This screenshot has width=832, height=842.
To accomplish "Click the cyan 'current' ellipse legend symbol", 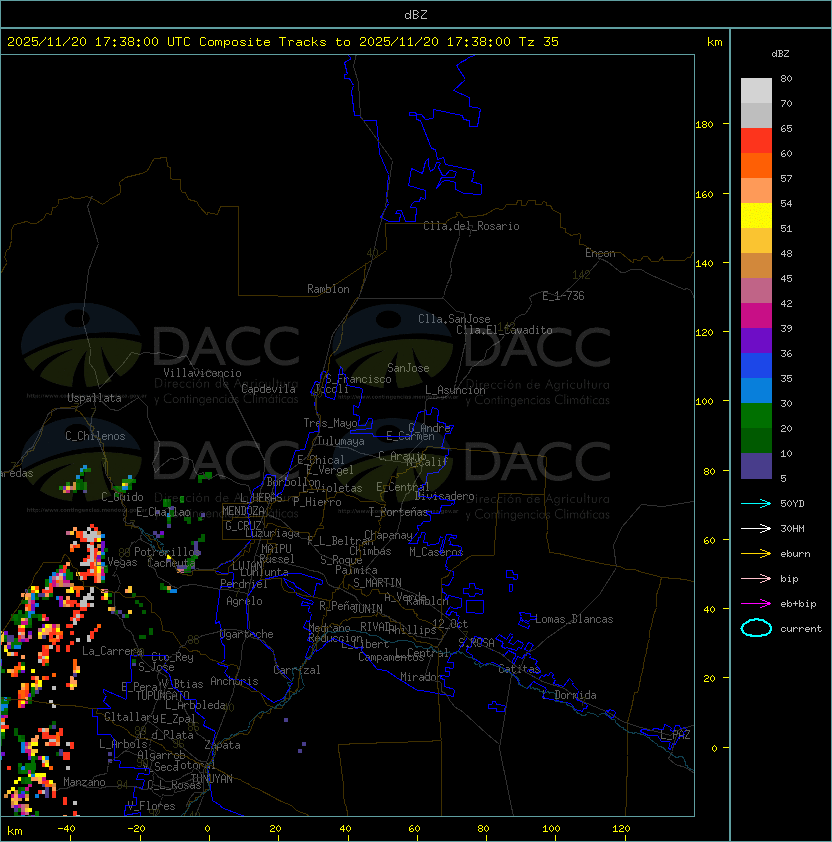I will [x=756, y=628].
